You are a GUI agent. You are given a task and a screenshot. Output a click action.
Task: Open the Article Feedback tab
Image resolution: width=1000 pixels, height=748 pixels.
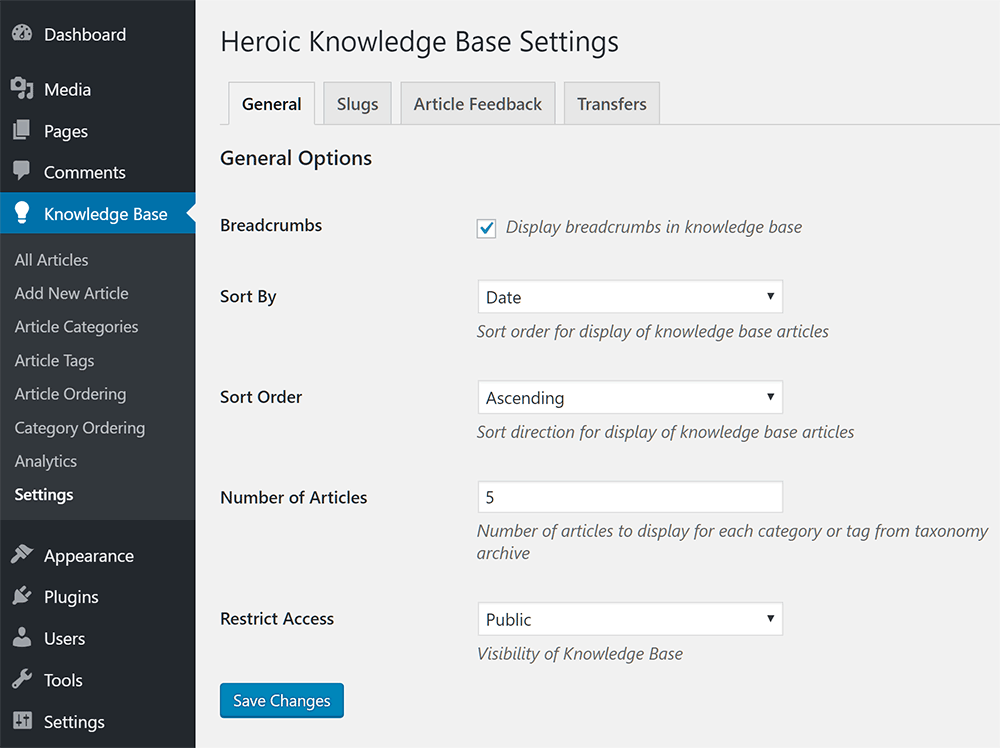pos(477,104)
